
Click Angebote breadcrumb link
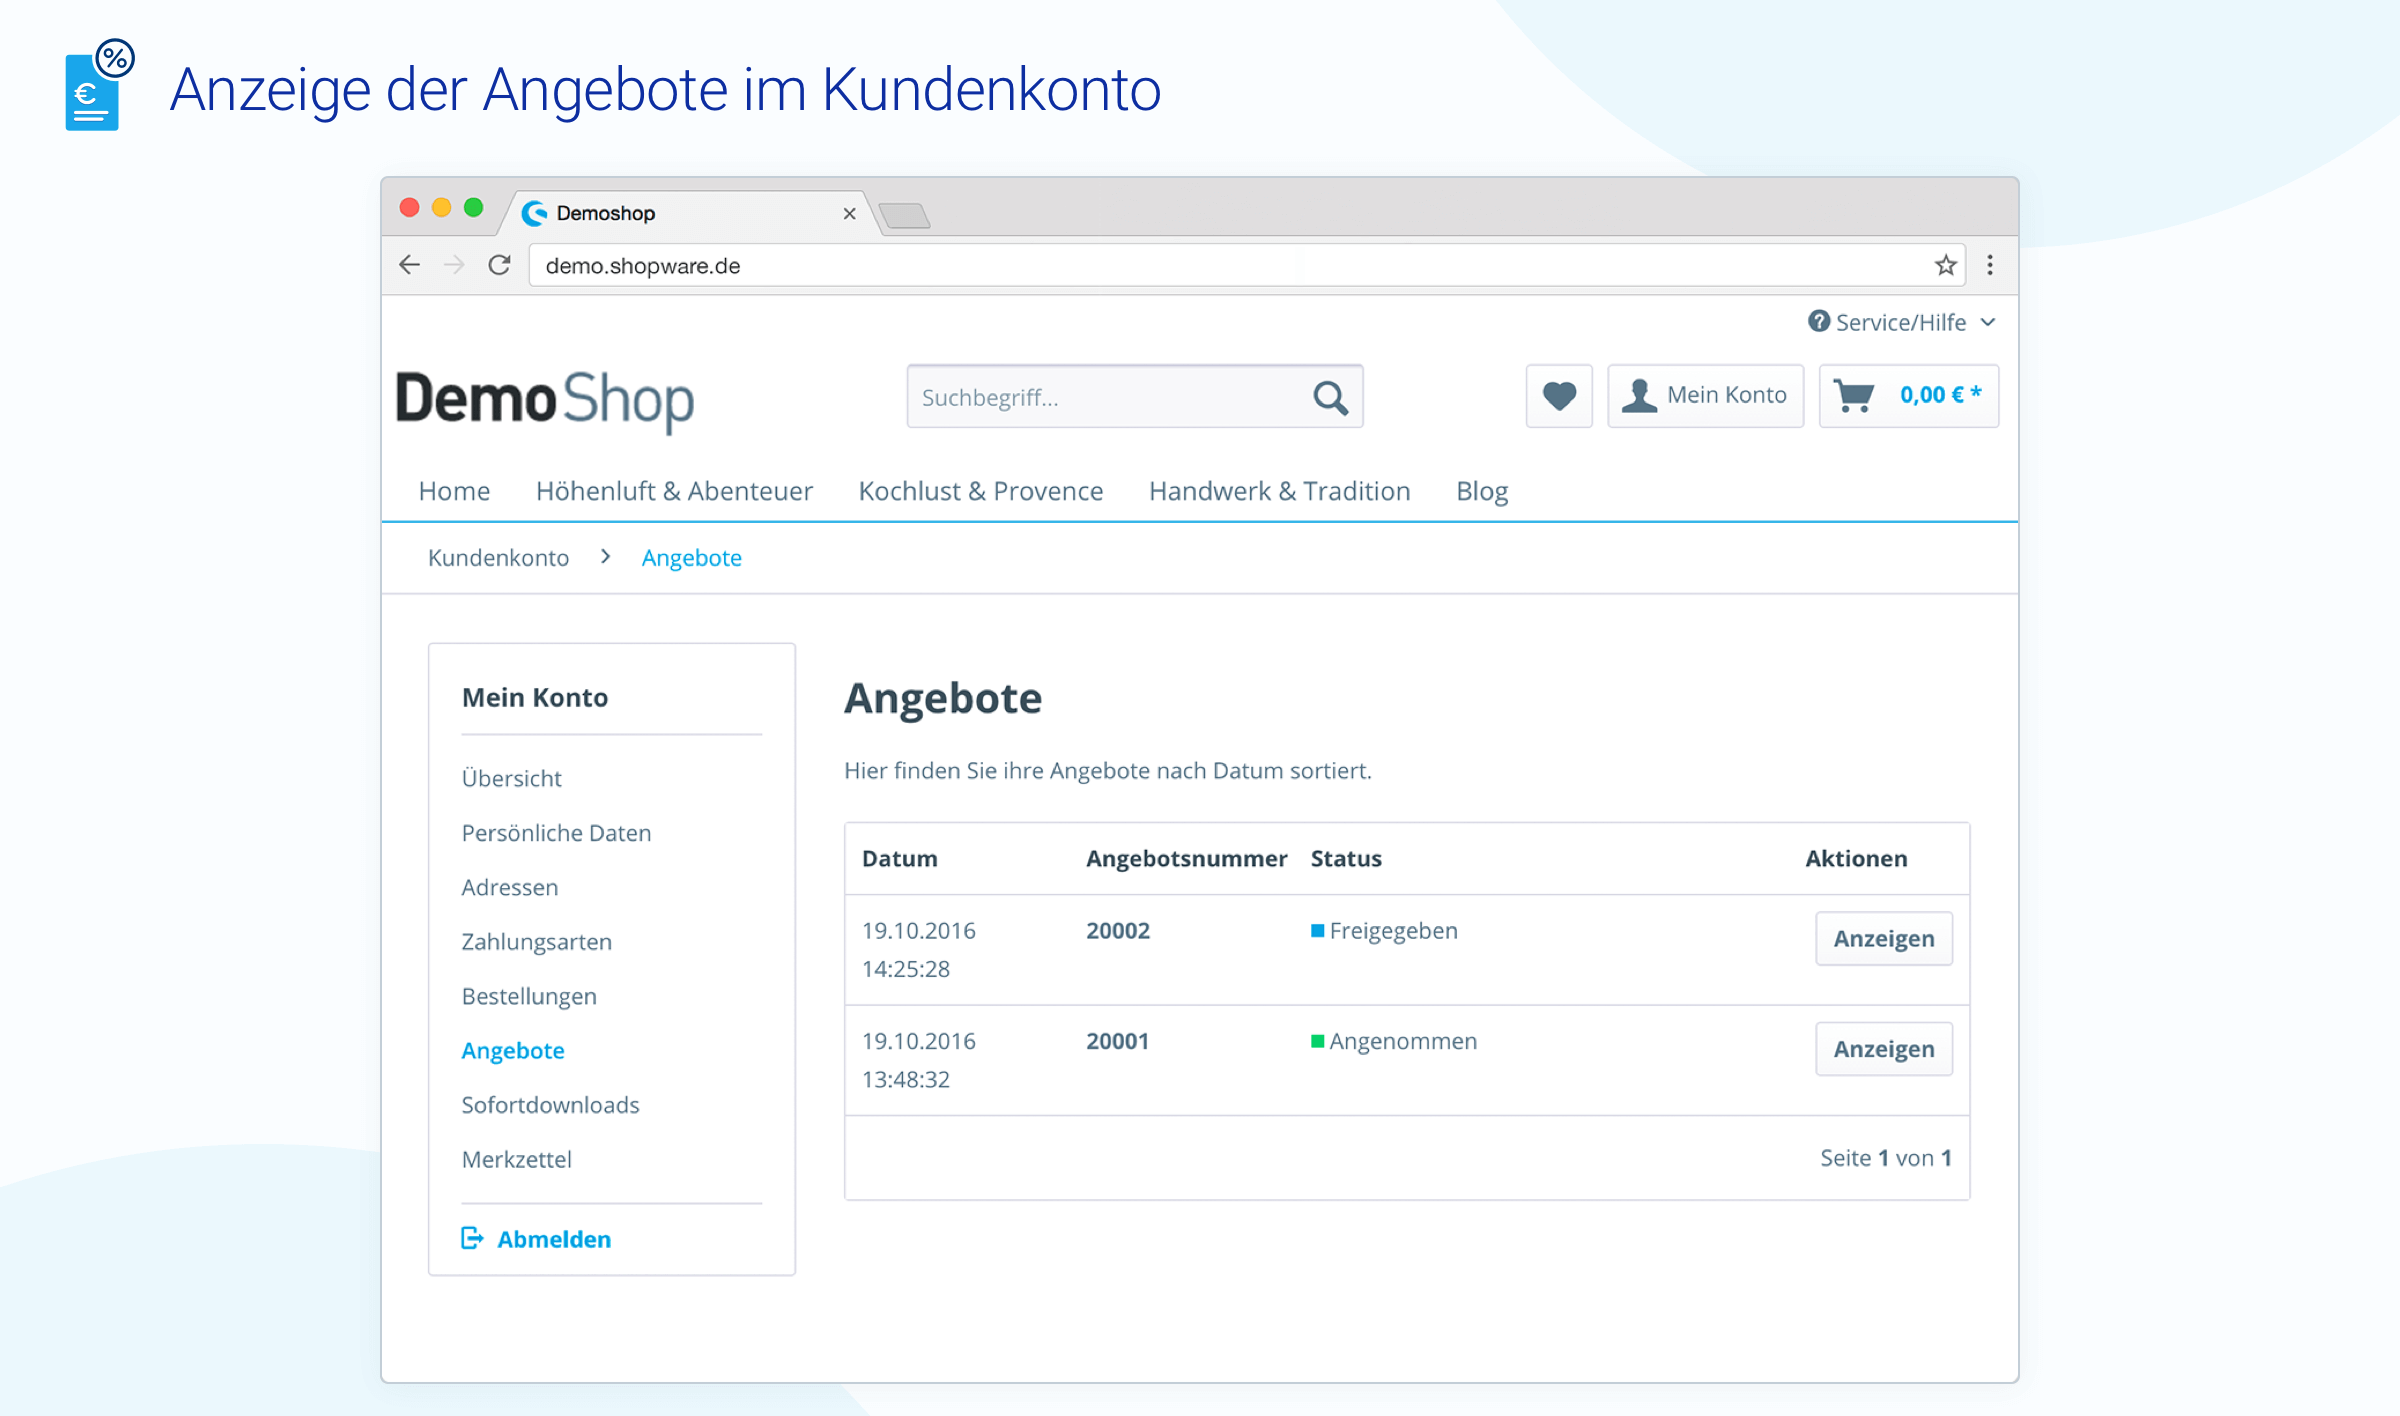pos(691,558)
